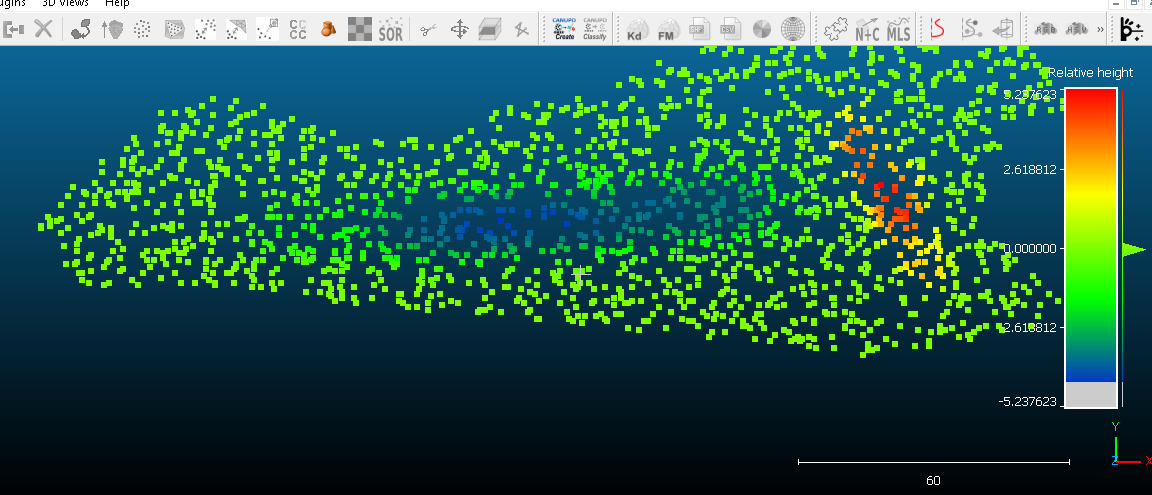Run the Fast Marching (FM) plugin icon
1152x495 pixels.
667,30
